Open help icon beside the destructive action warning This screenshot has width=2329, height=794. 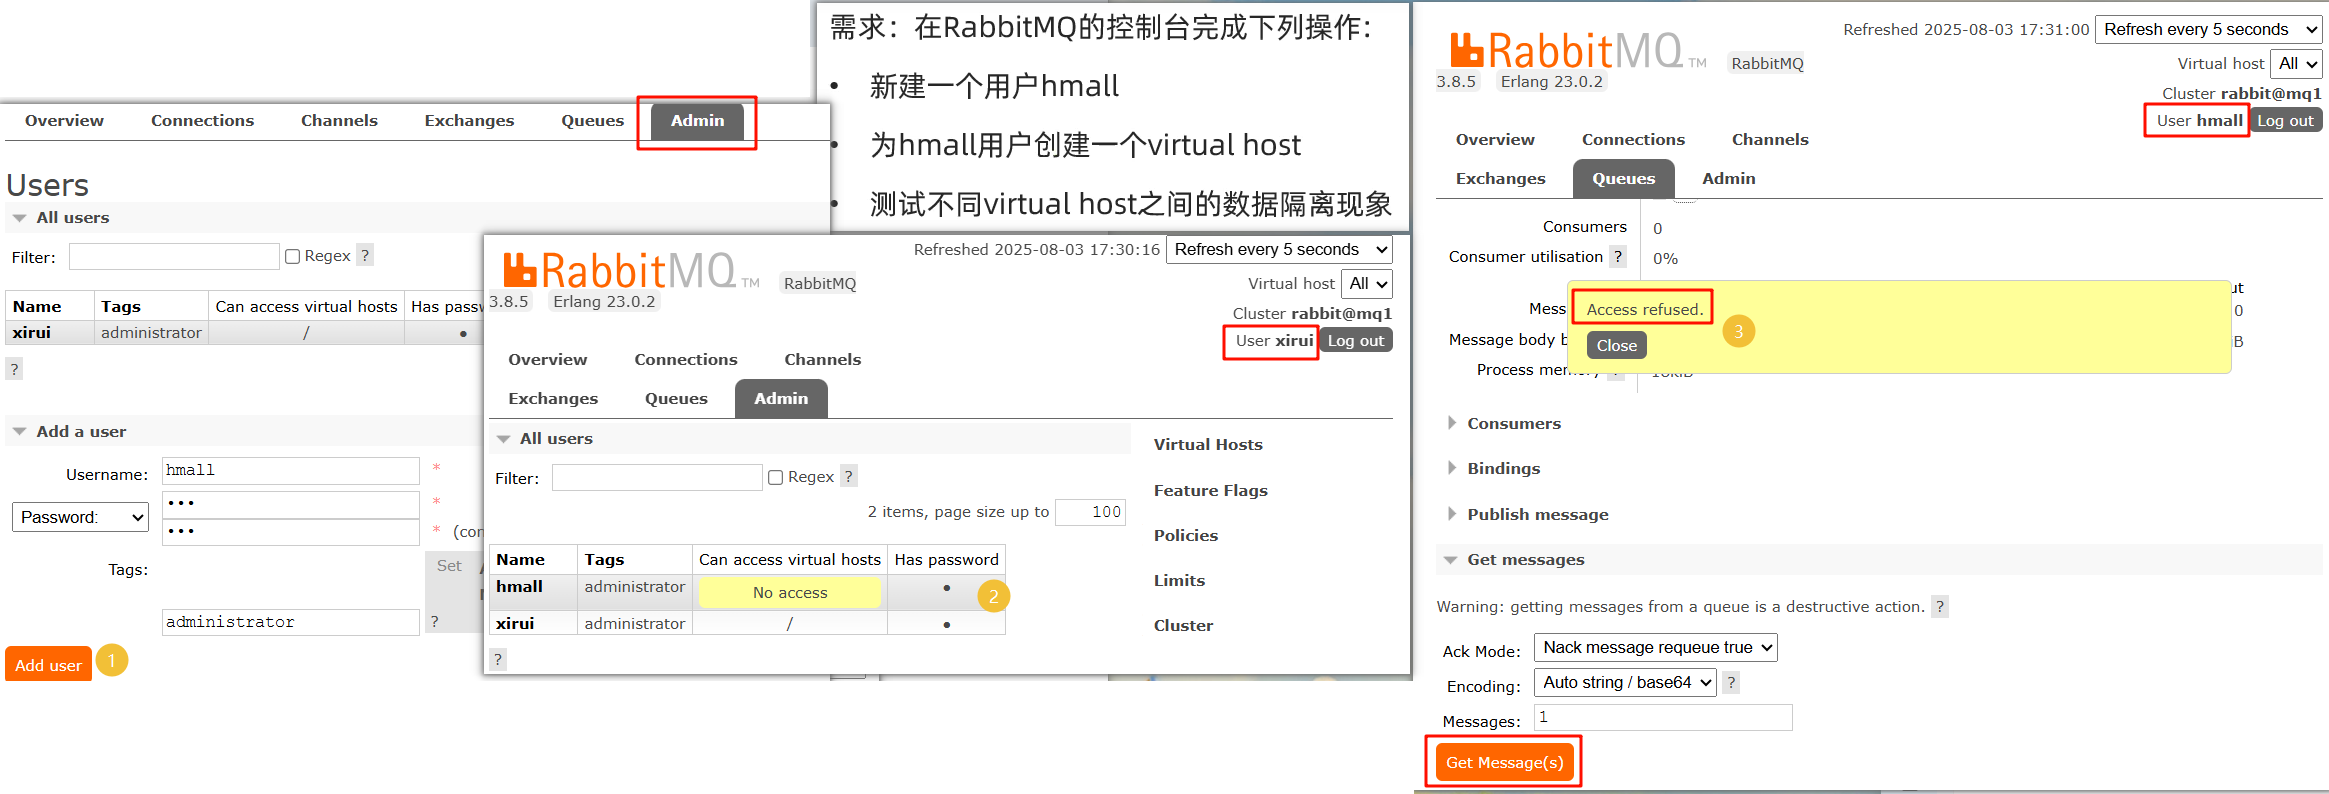pos(1940,606)
